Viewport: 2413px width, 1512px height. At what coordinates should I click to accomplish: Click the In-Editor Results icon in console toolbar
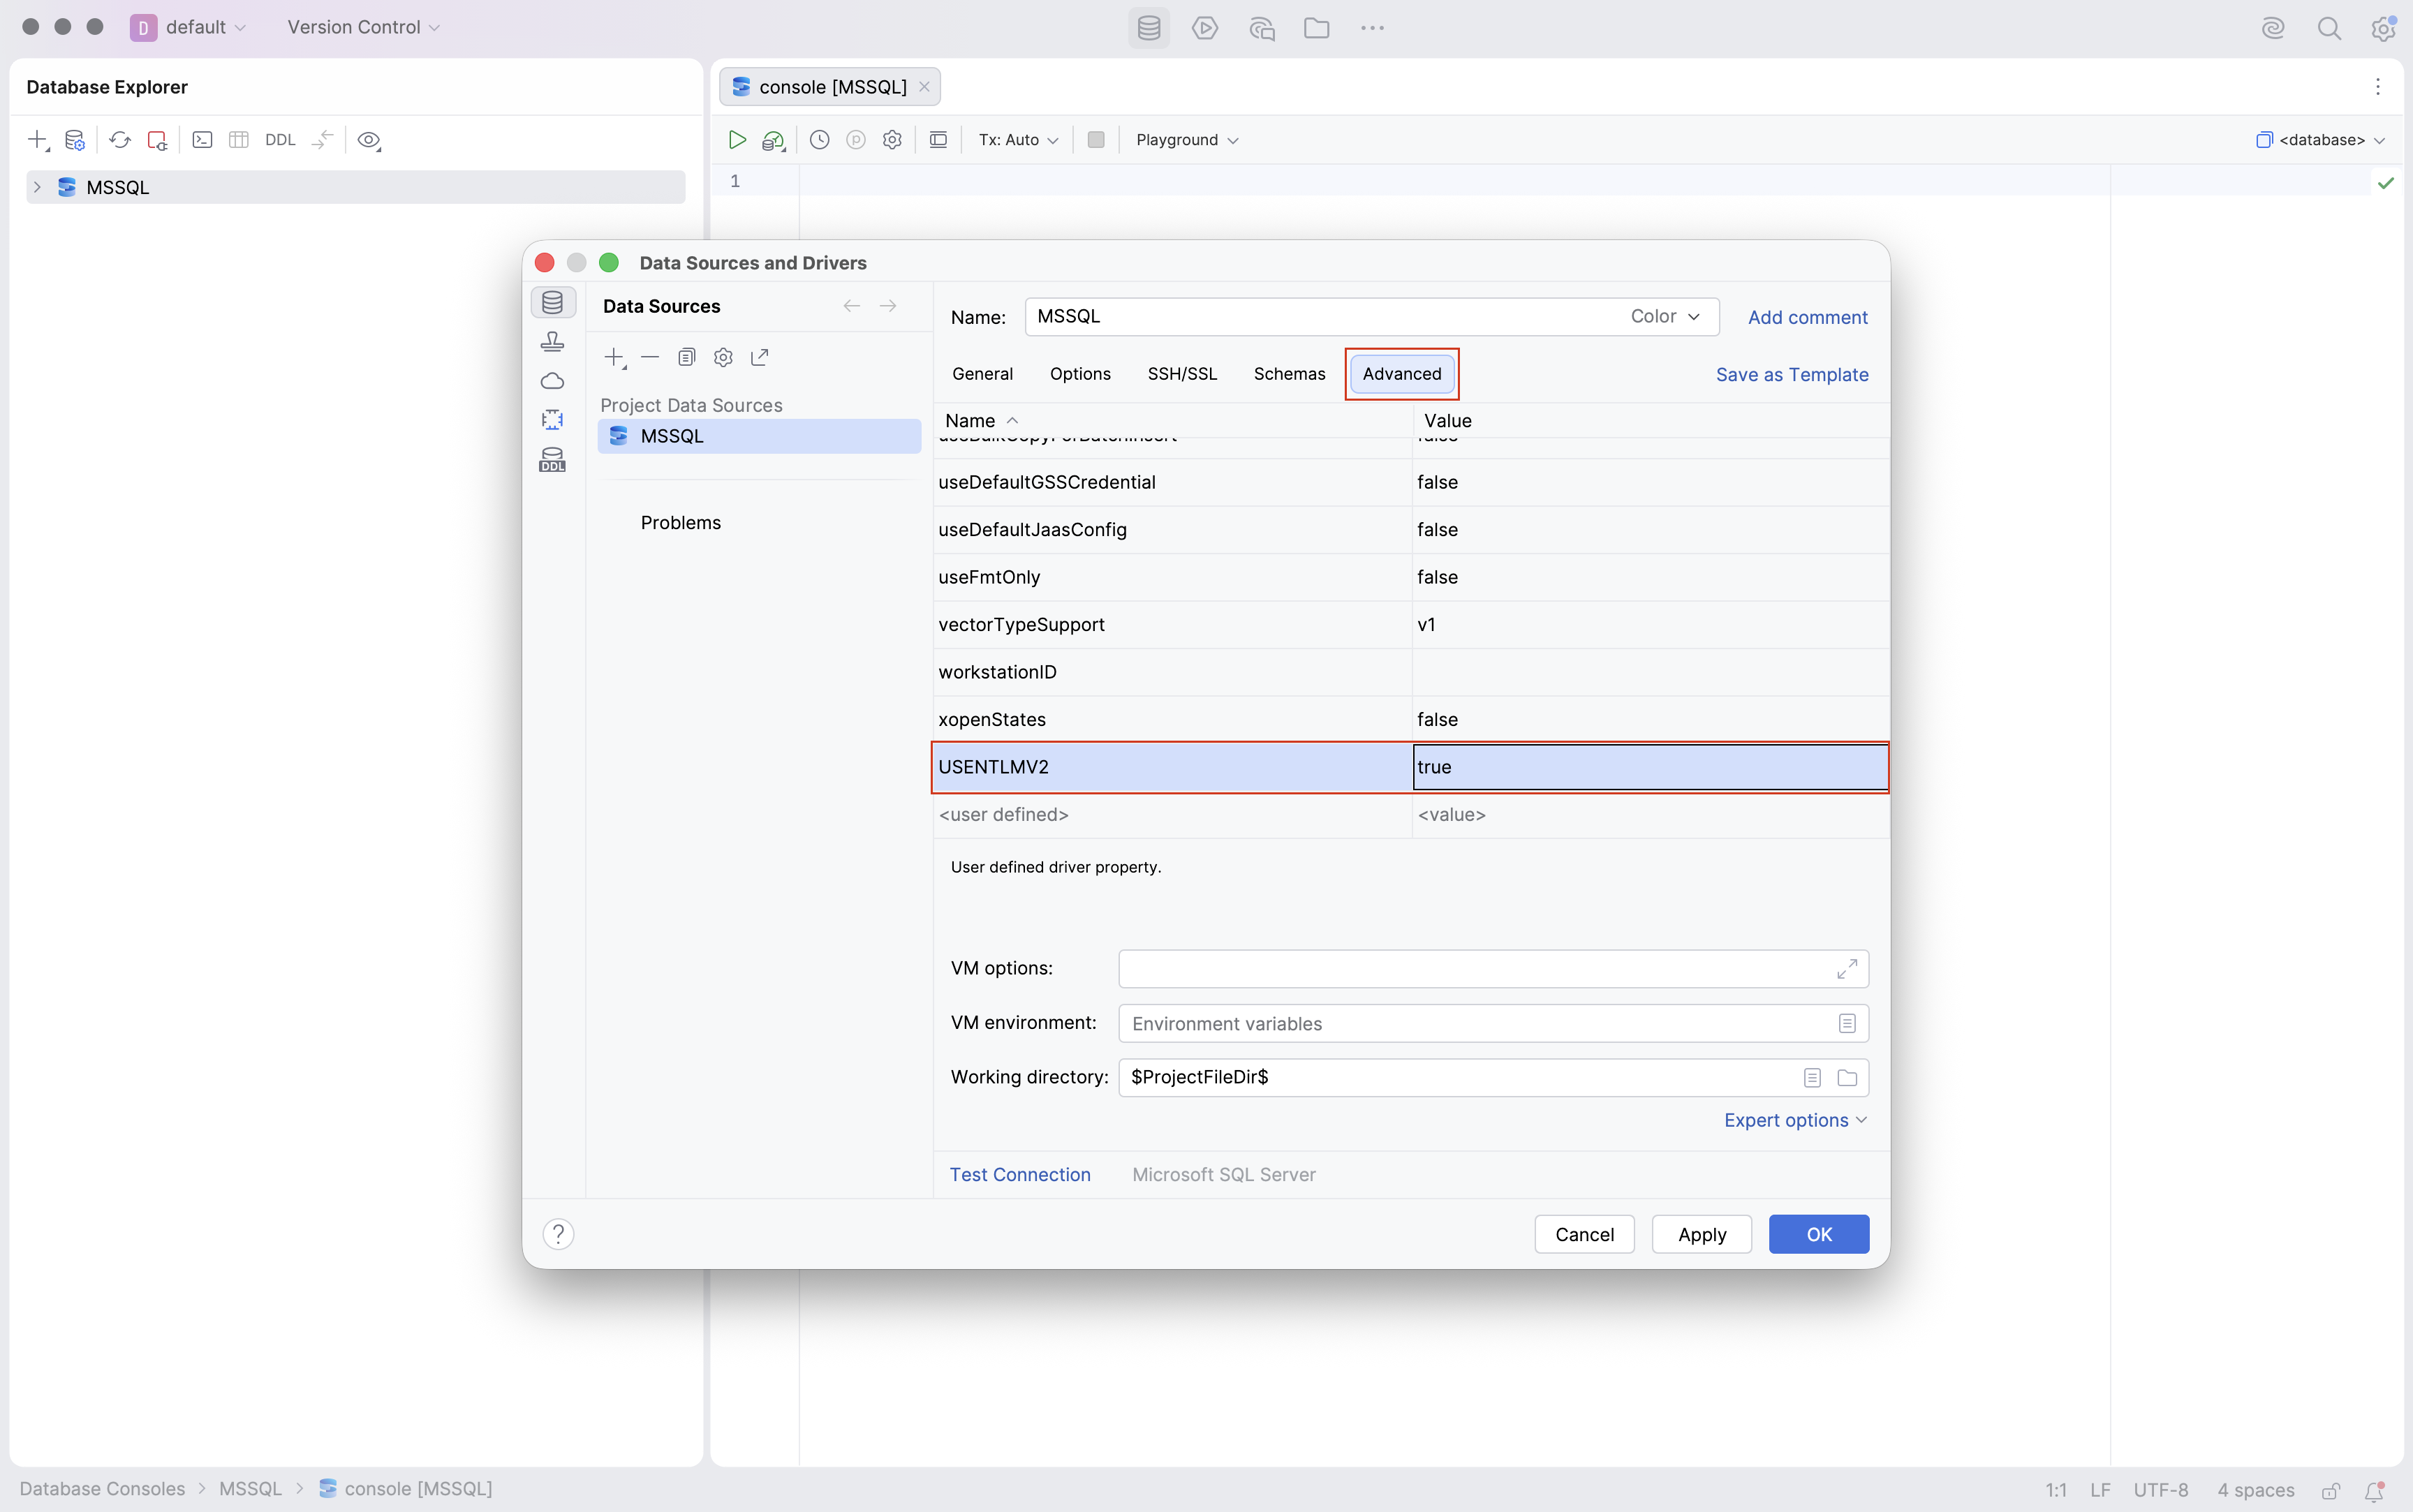tap(939, 140)
